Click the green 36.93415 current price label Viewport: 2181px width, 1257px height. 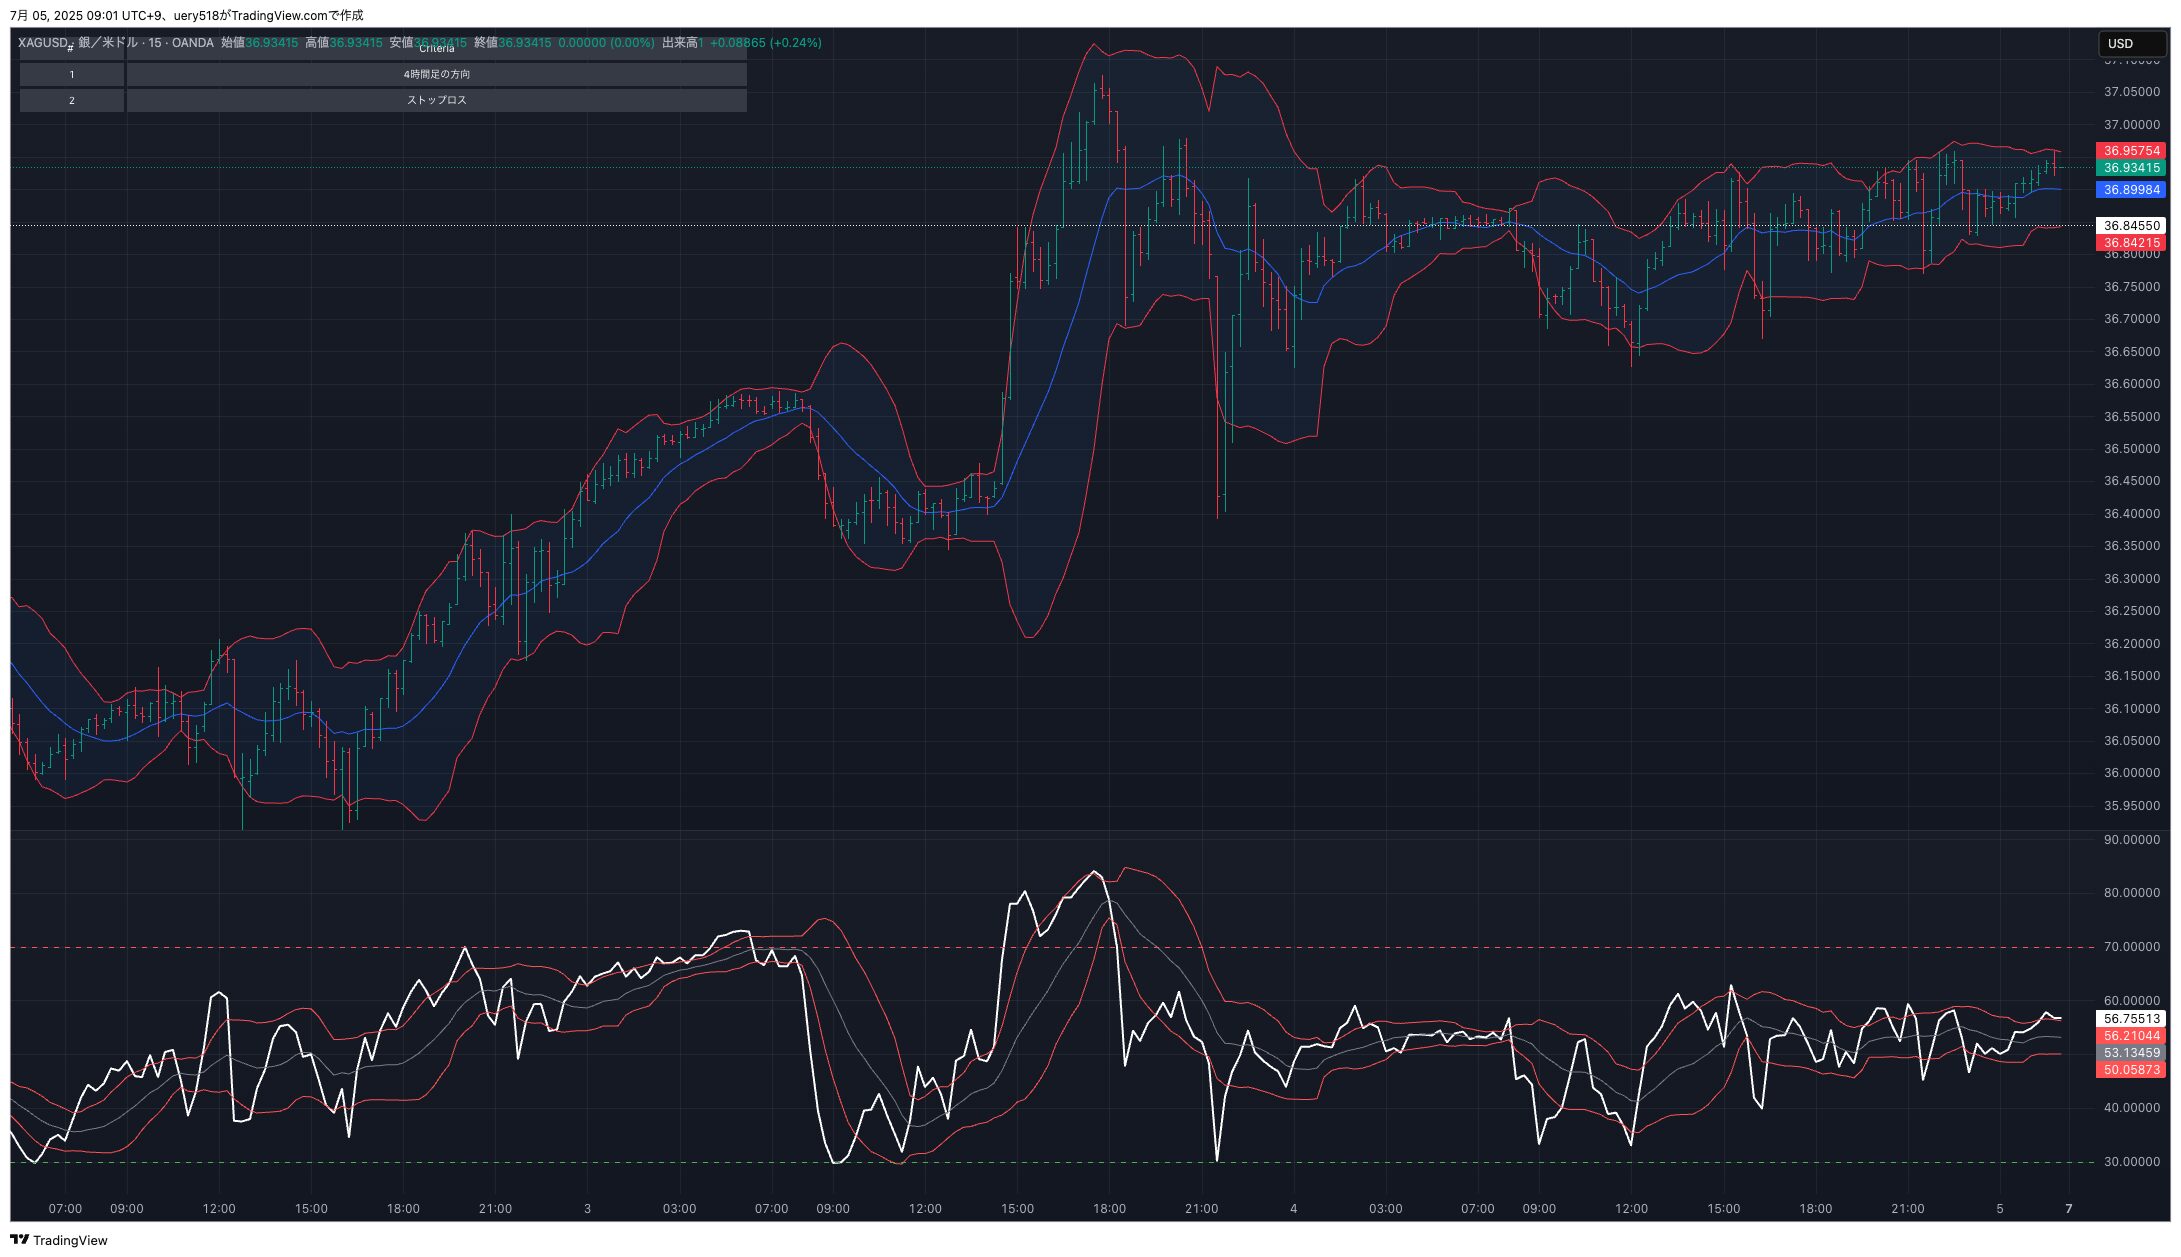[x=2130, y=168]
